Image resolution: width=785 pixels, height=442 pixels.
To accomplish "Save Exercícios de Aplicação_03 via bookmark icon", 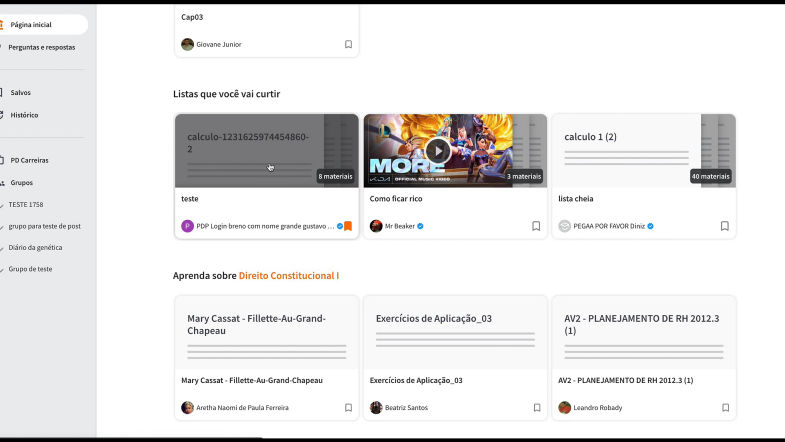I will (536, 408).
